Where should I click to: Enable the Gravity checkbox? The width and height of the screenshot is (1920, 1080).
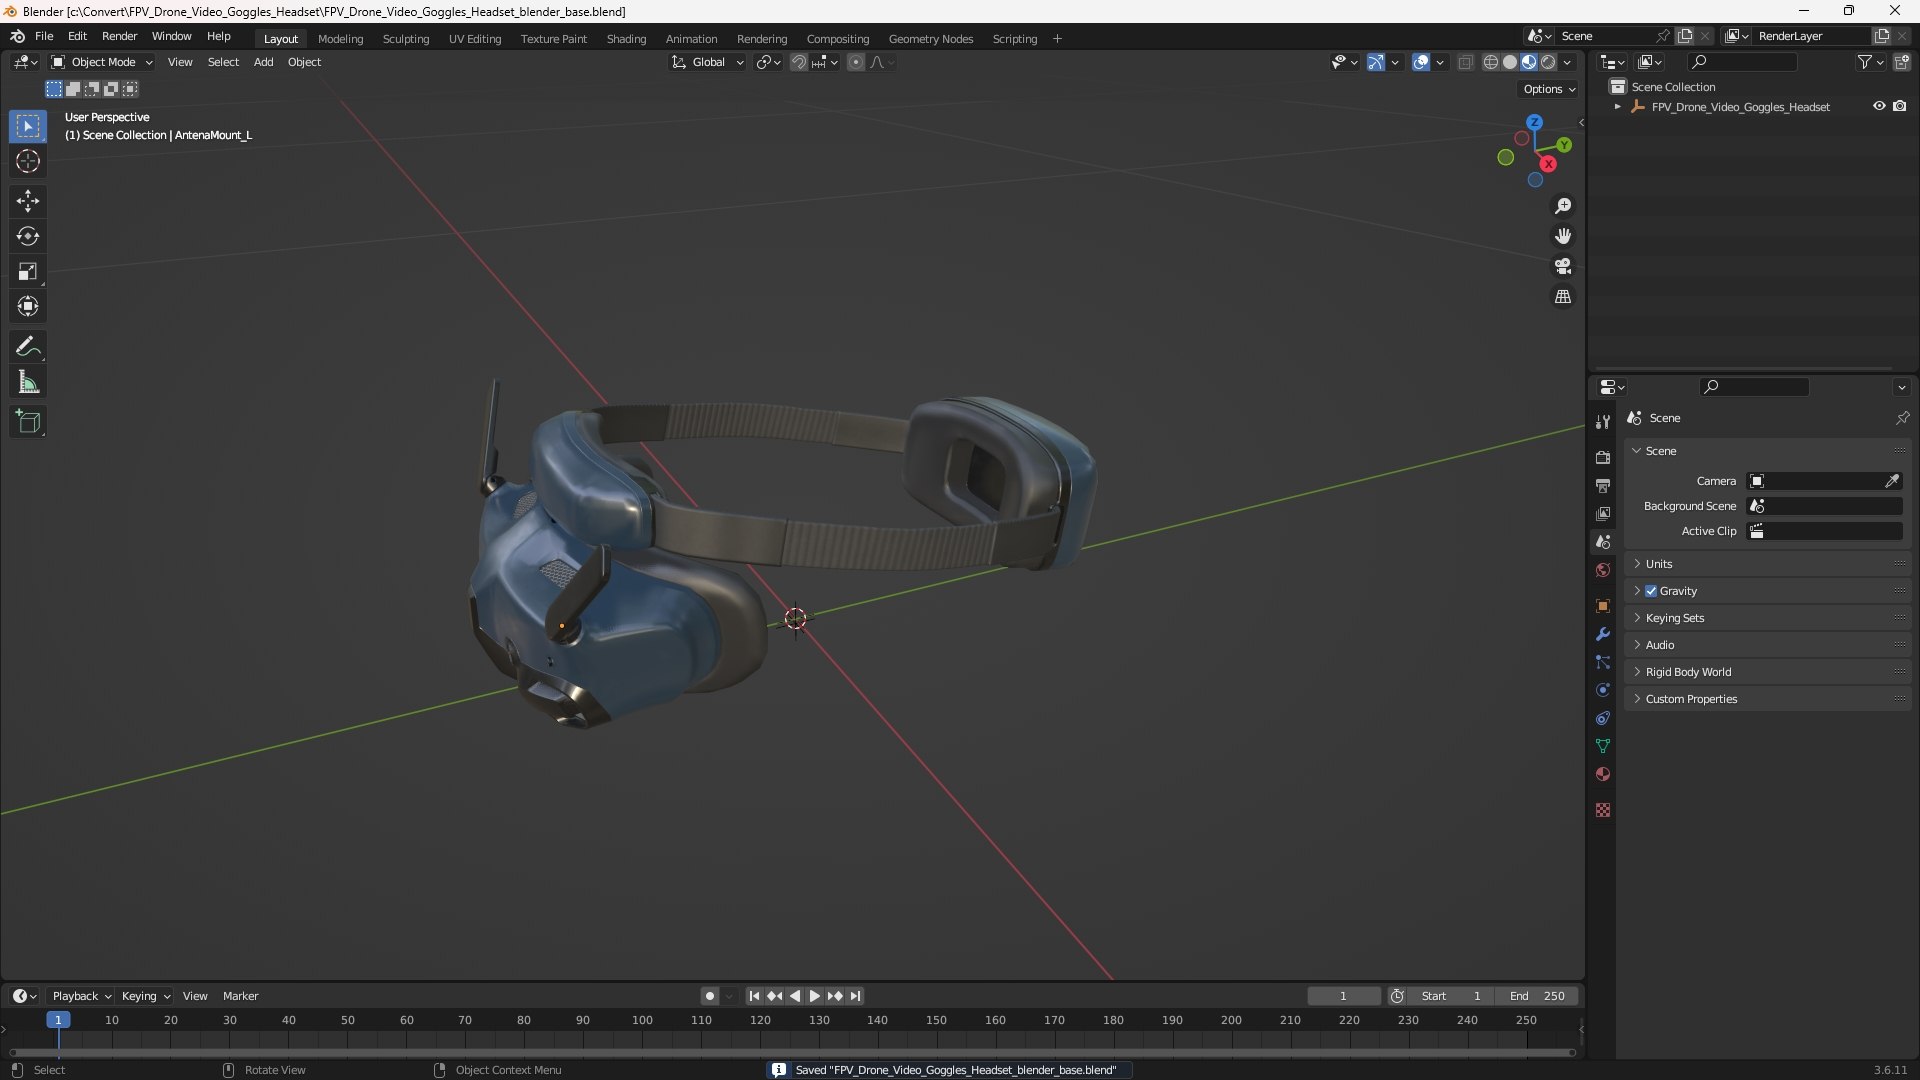(x=1651, y=591)
